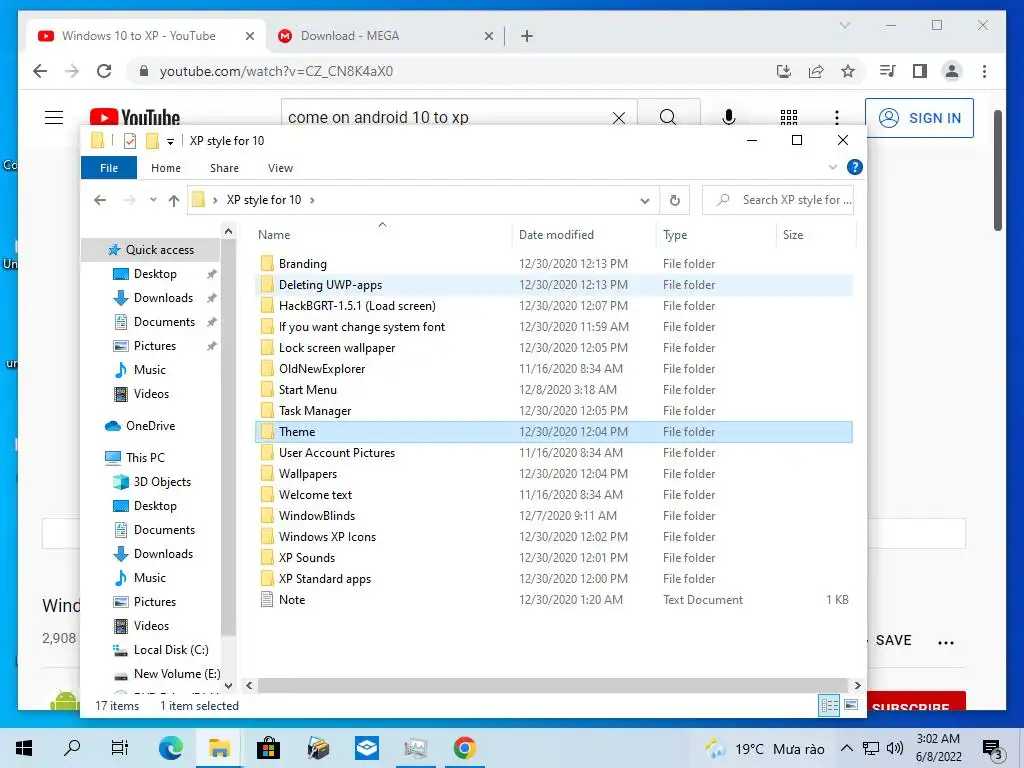Click Explorer horizontal scrollbar
Image resolution: width=1024 pixels, height=768 pixels.
pos(552,685)
